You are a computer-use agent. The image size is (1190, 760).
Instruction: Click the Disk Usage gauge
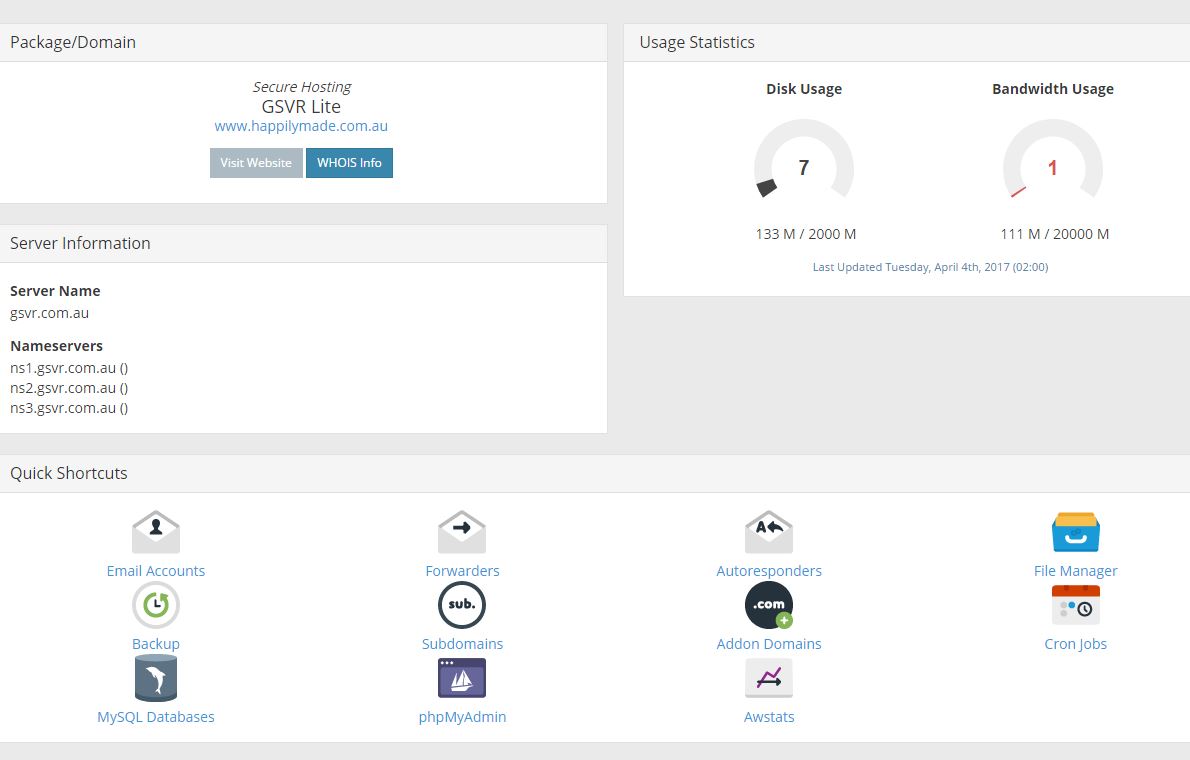click(x=804, y=167)
